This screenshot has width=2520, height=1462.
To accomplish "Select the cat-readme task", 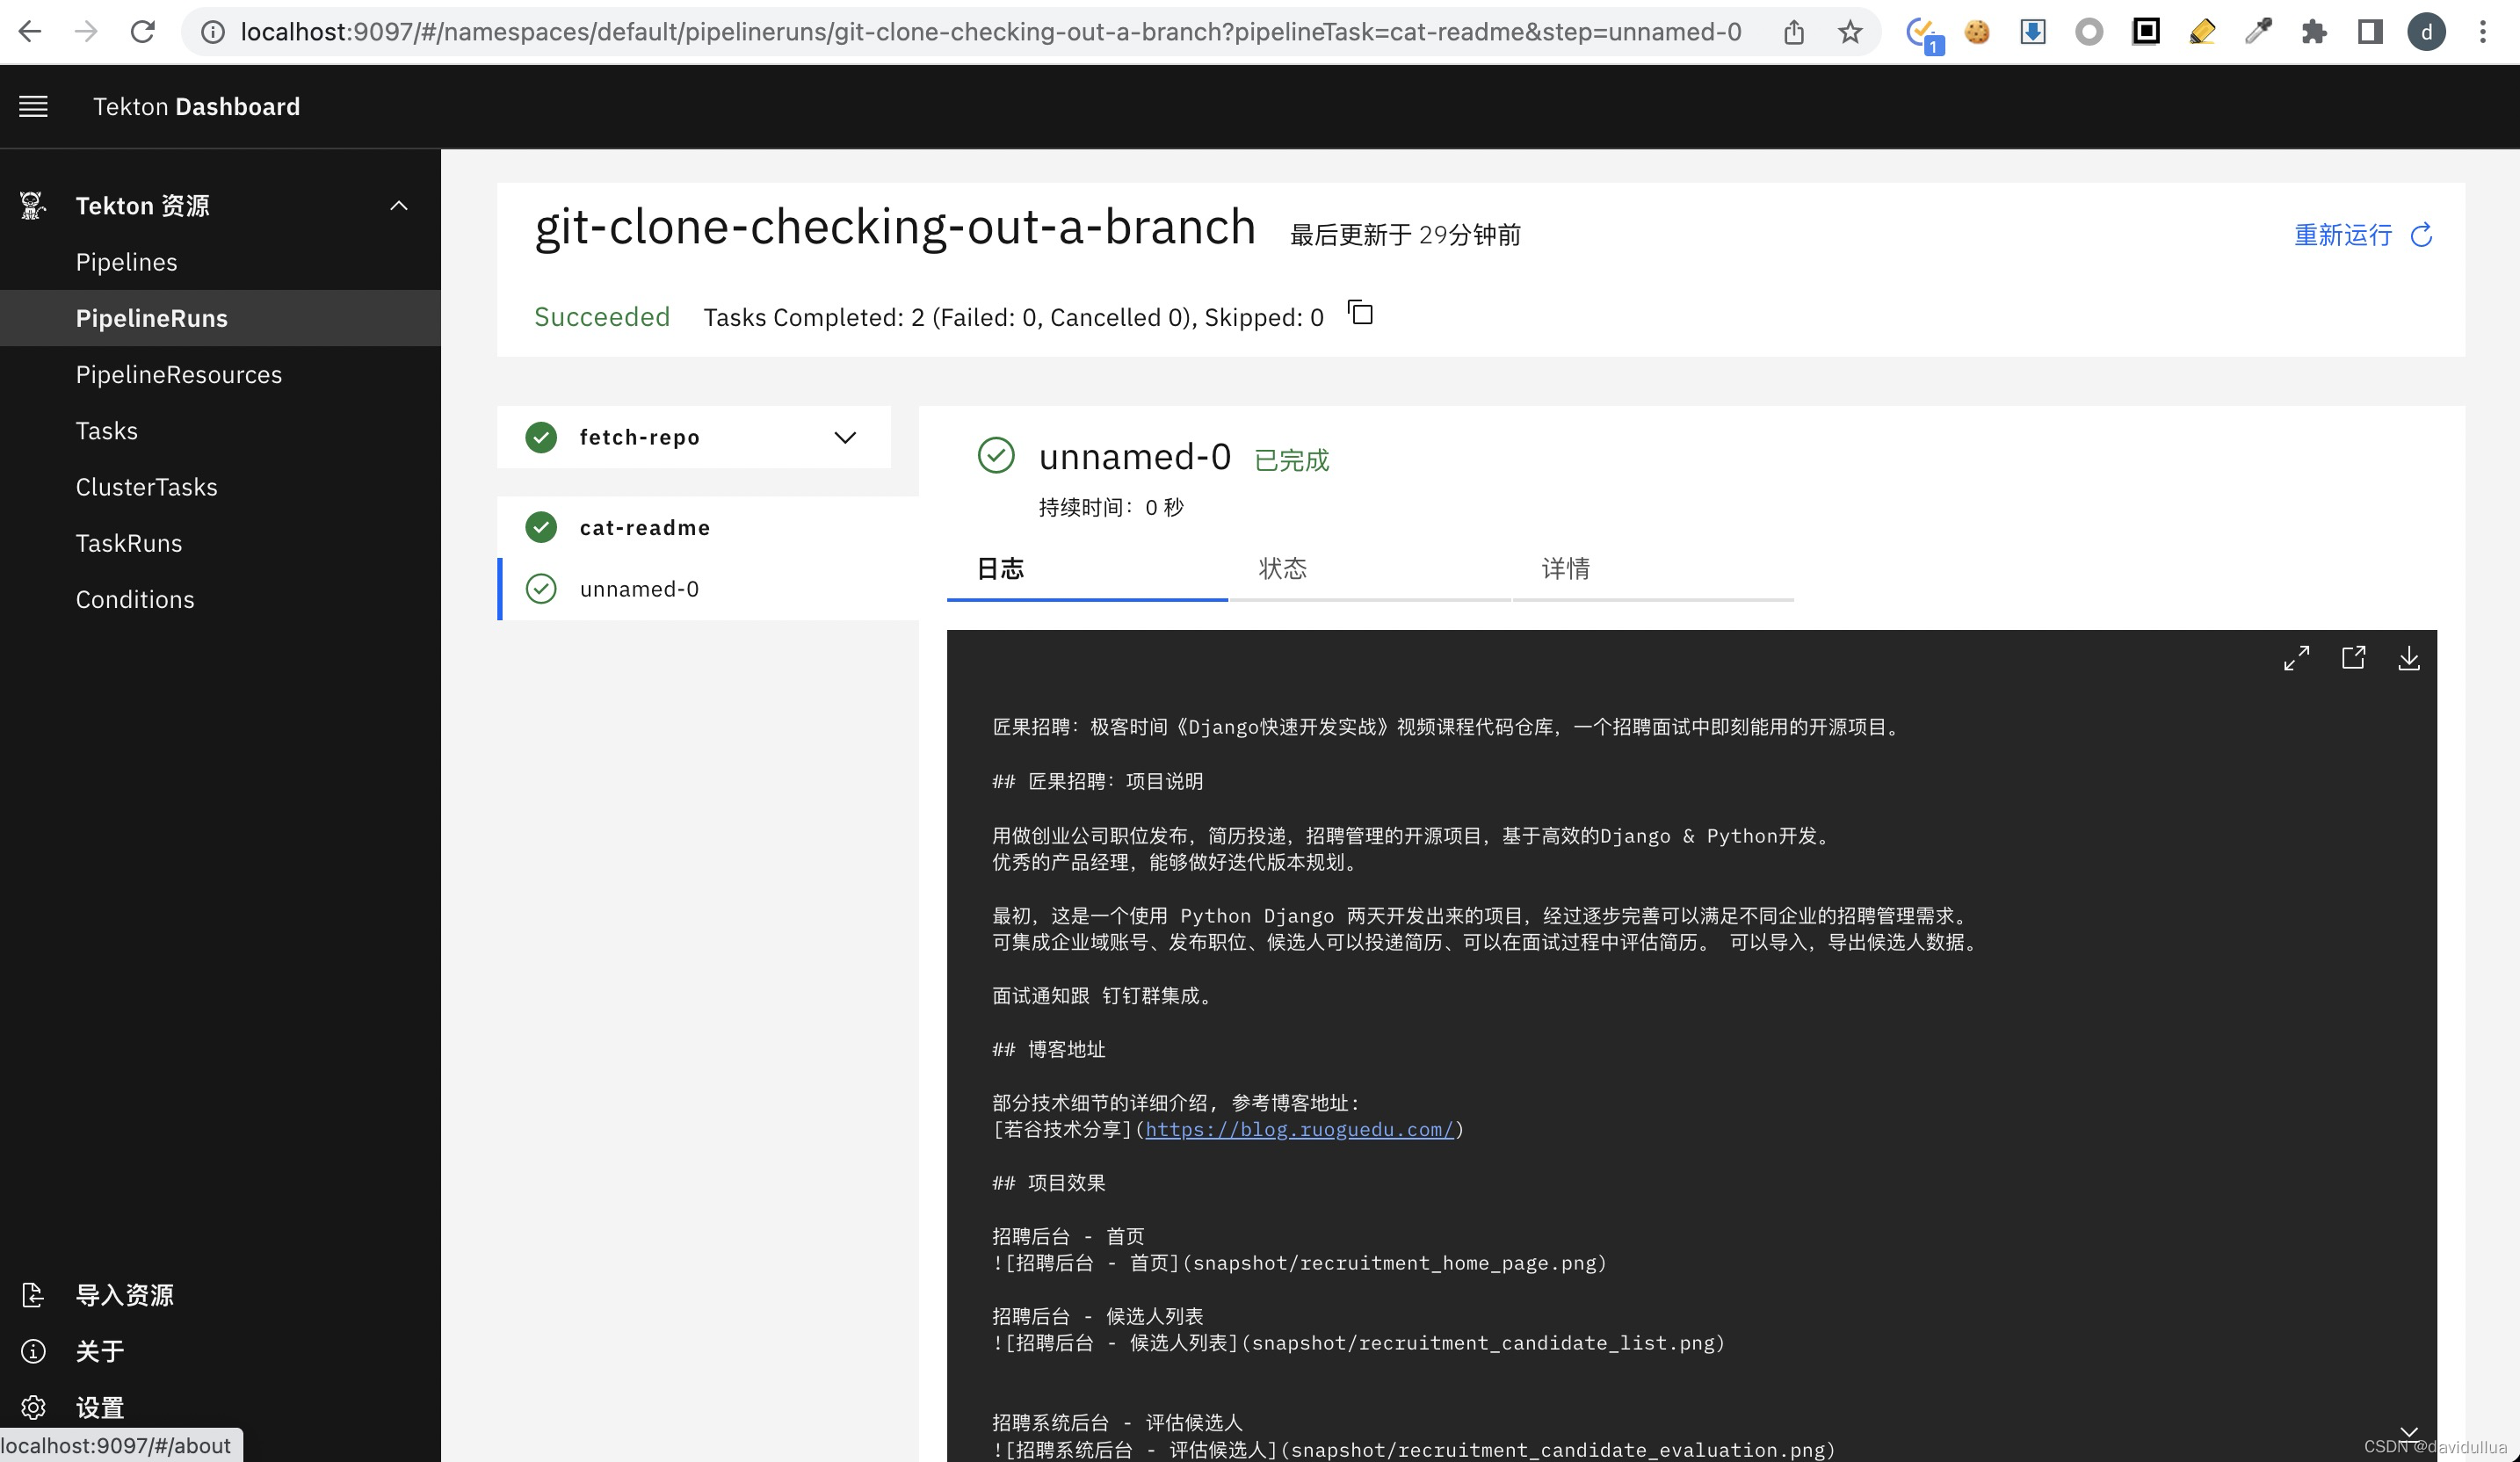I will 708,527.
